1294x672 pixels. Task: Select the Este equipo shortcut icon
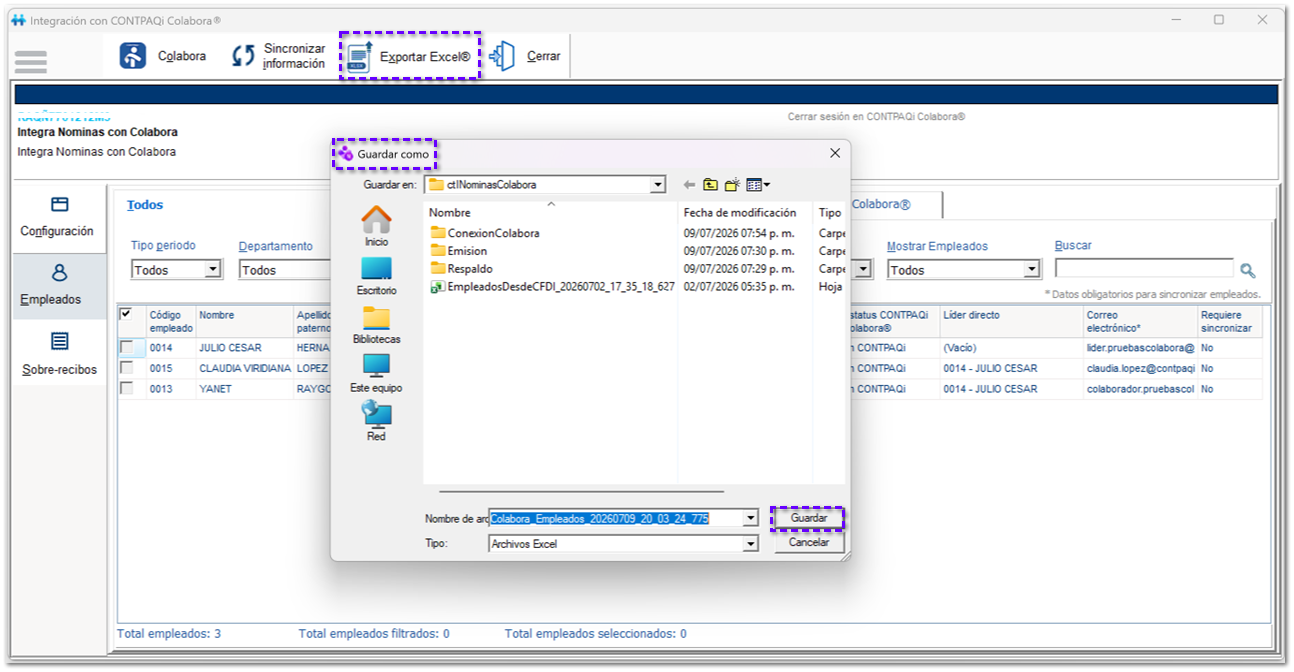click(376, 365)
